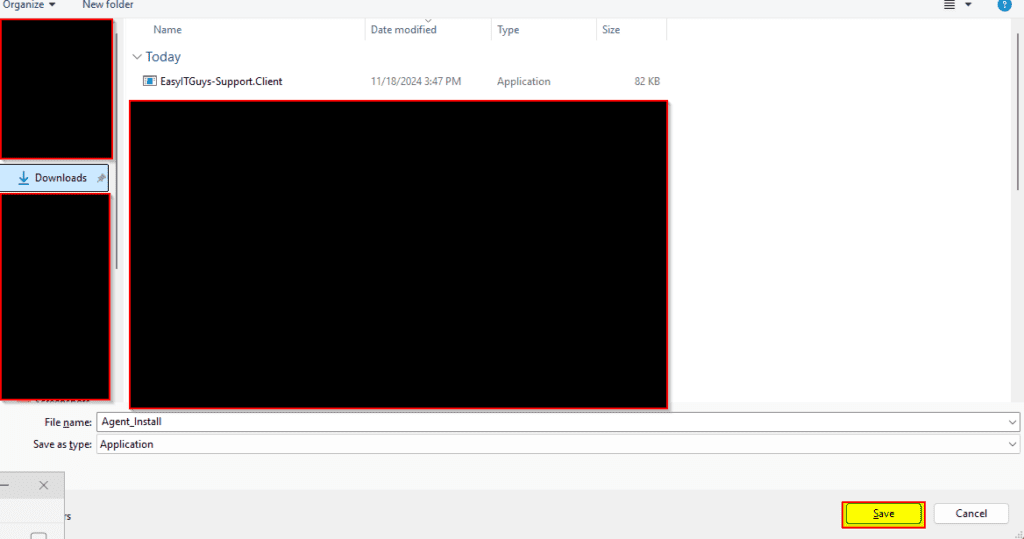
Task: Open the File name history dropdown arrow
Action: pos(1013,422)
